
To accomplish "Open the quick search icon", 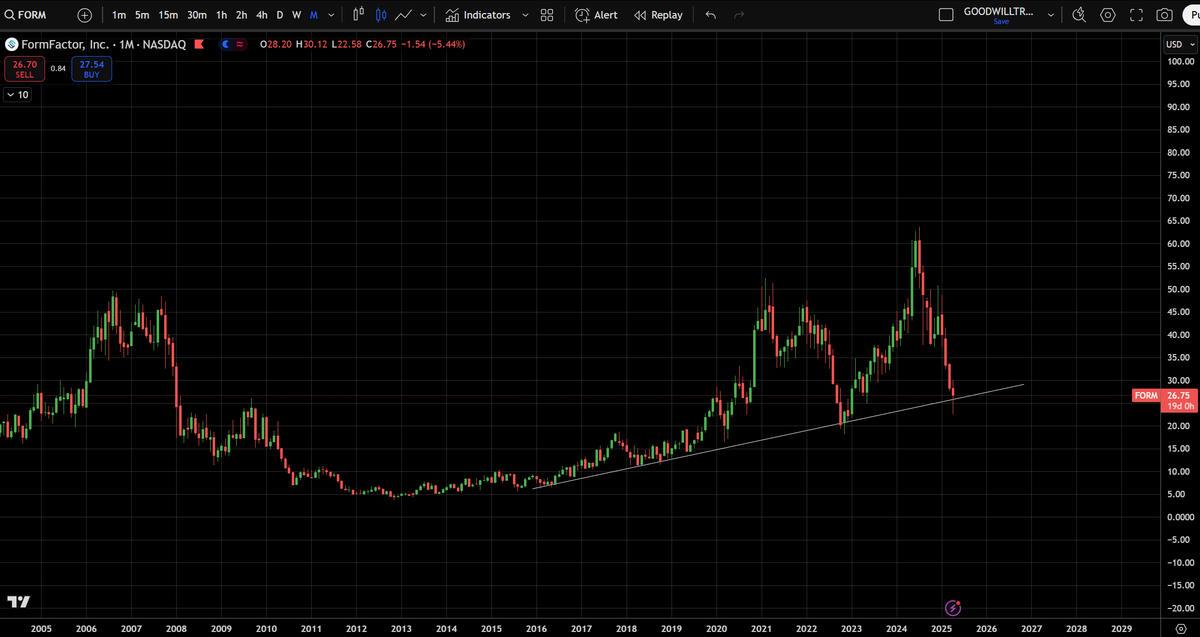I will click(x=1079, y=15).
